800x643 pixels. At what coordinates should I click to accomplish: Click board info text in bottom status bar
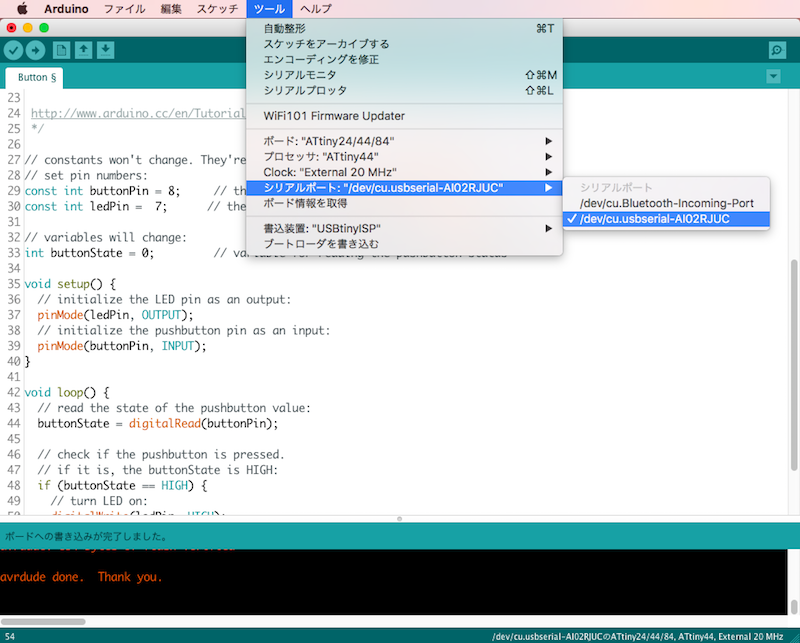coord(638,637)
